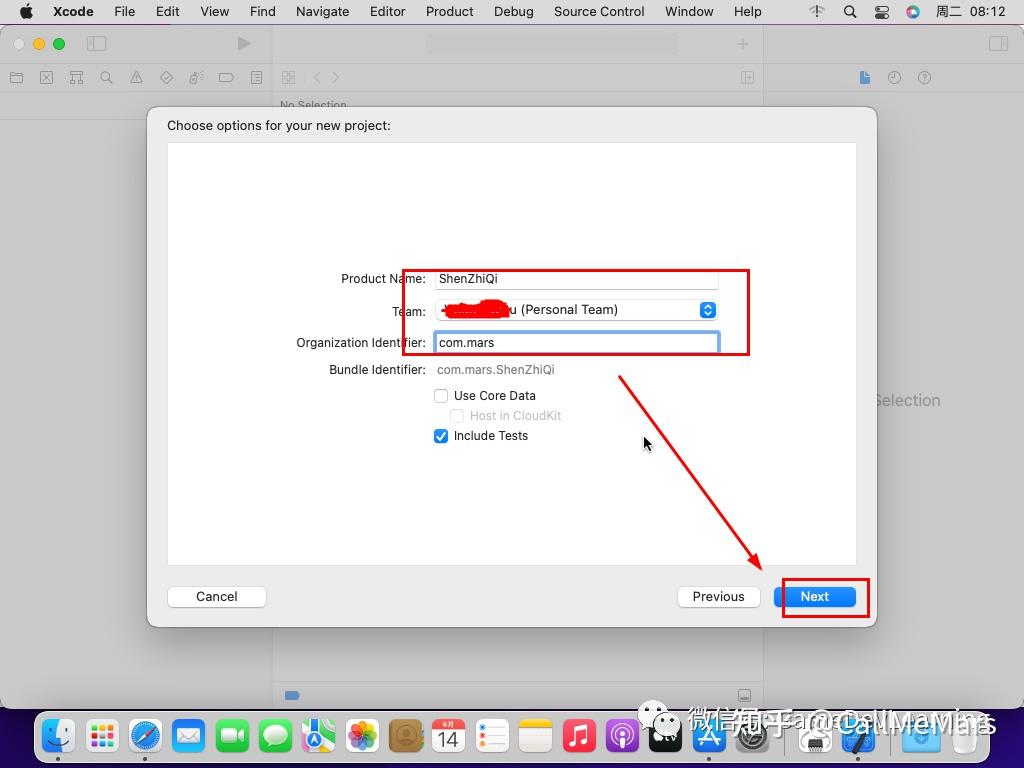Cancel the new project dialog
The width and height of the screenshot is (1024, 768).
tap(217, 596)
